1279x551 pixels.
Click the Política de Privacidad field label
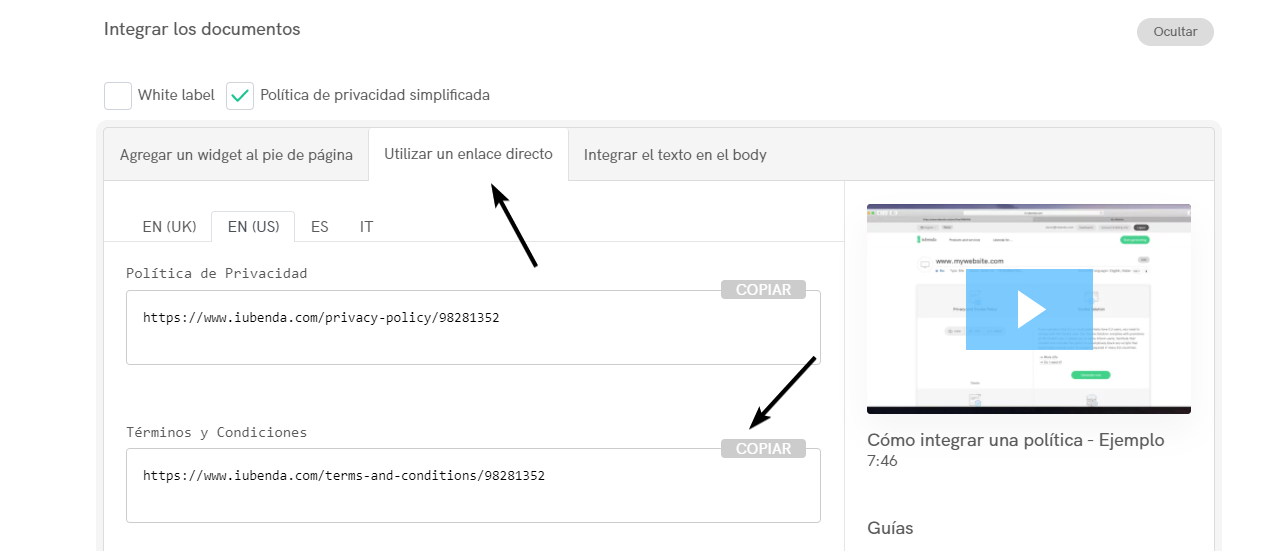(216, 273)
